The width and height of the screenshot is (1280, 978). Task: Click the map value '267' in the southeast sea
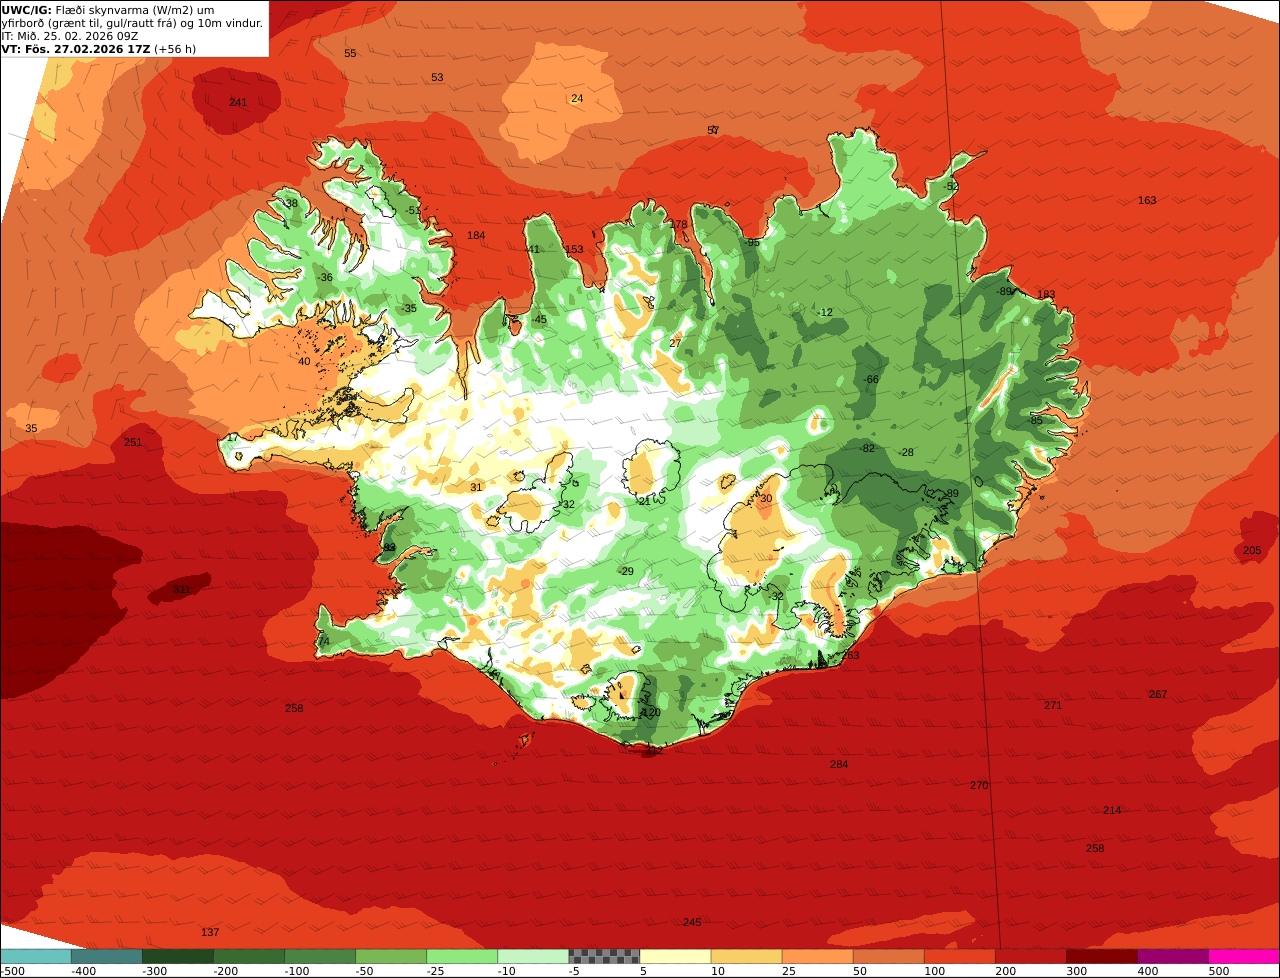pyautogui.click(x=1158, y=694)
